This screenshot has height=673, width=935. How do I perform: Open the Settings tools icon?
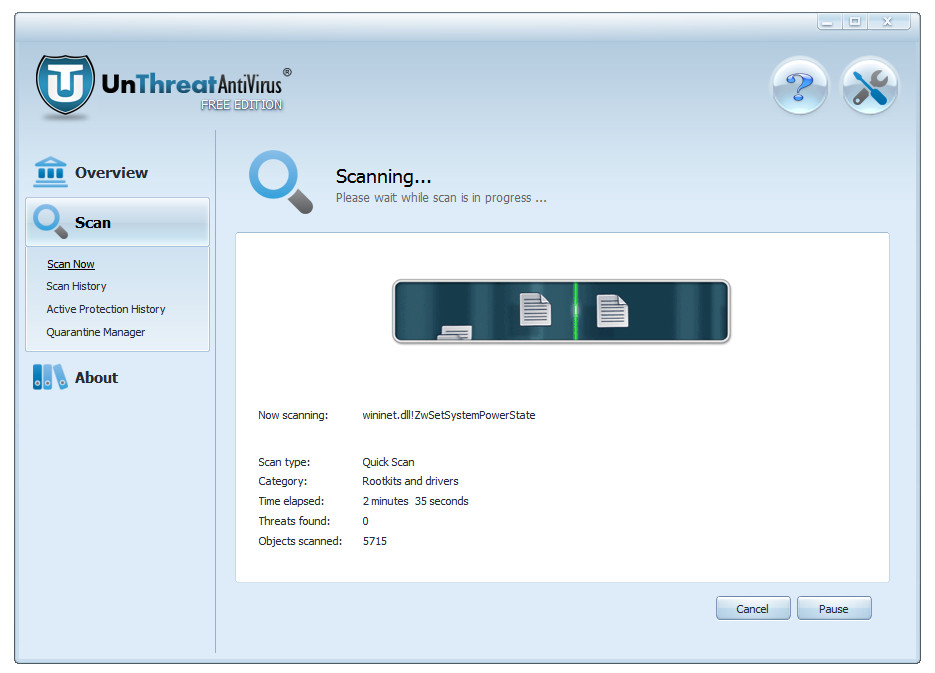coord(869,86)
